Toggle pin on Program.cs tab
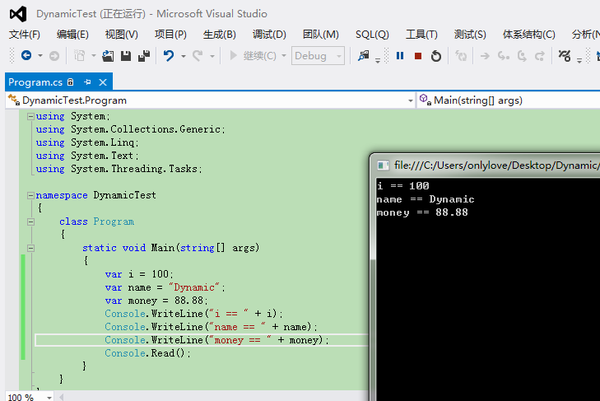This screenshot has width=600, height=401. [88, 82]
